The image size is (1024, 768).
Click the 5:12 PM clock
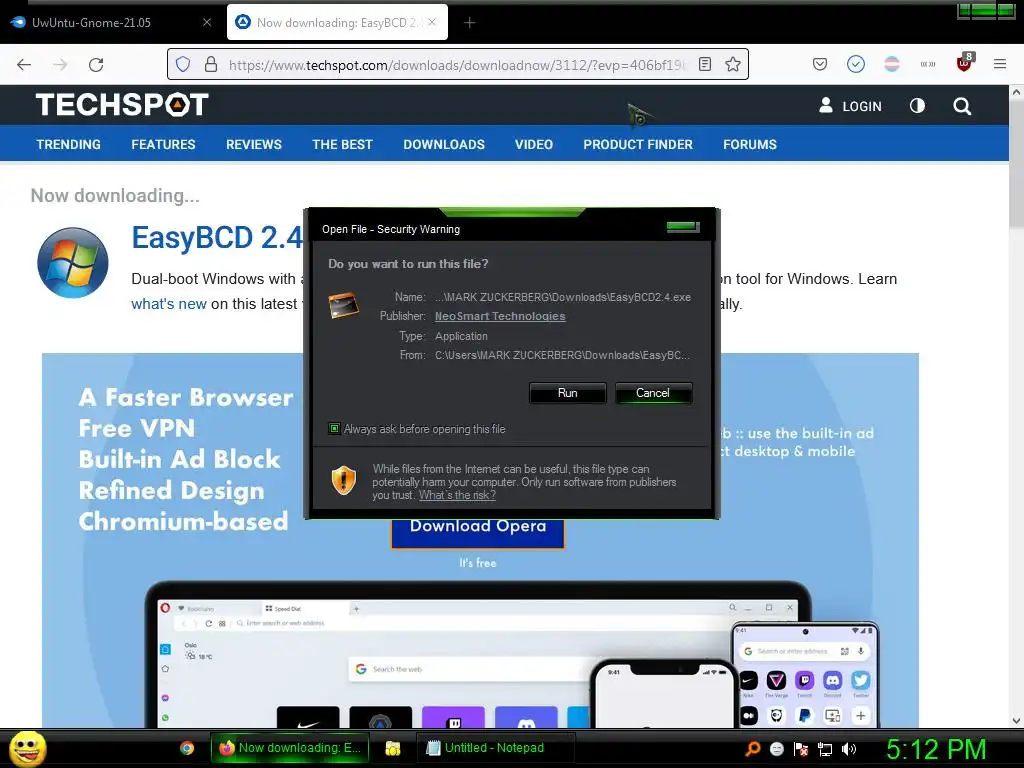(936, 749)
